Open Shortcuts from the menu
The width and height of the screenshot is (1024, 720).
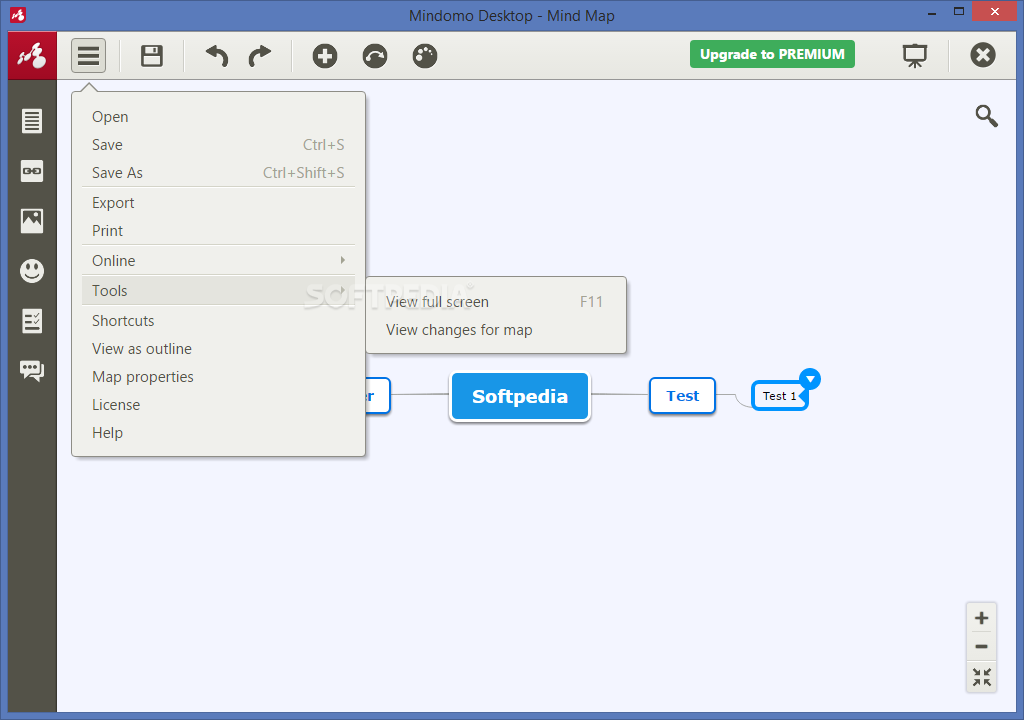218,321
